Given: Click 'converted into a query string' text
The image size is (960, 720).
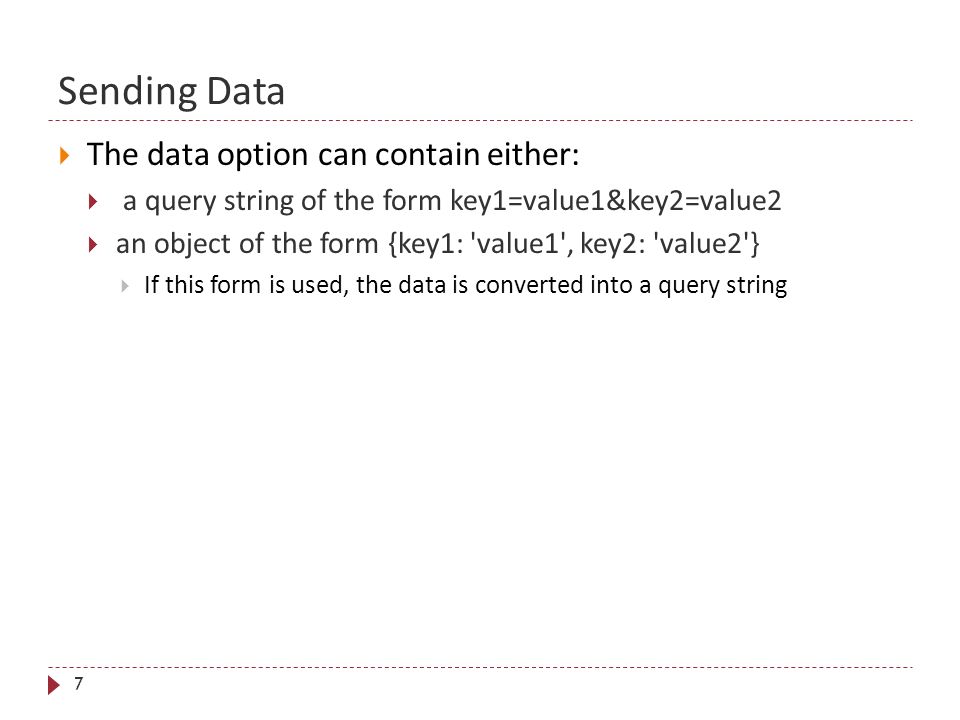Looking at the screenshot, I should pyautogui.click(x=631, y=285).
